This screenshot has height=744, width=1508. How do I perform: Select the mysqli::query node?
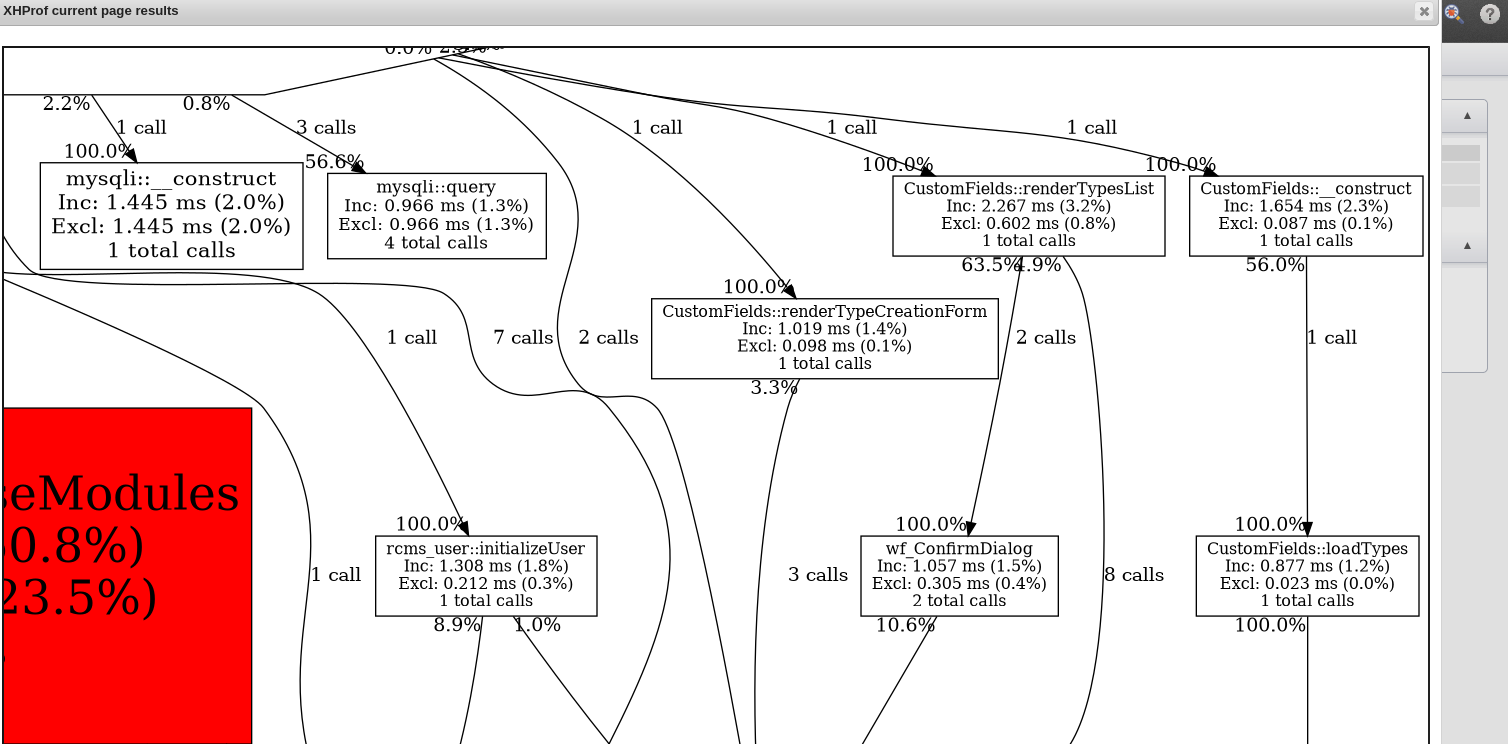(436, 215)
